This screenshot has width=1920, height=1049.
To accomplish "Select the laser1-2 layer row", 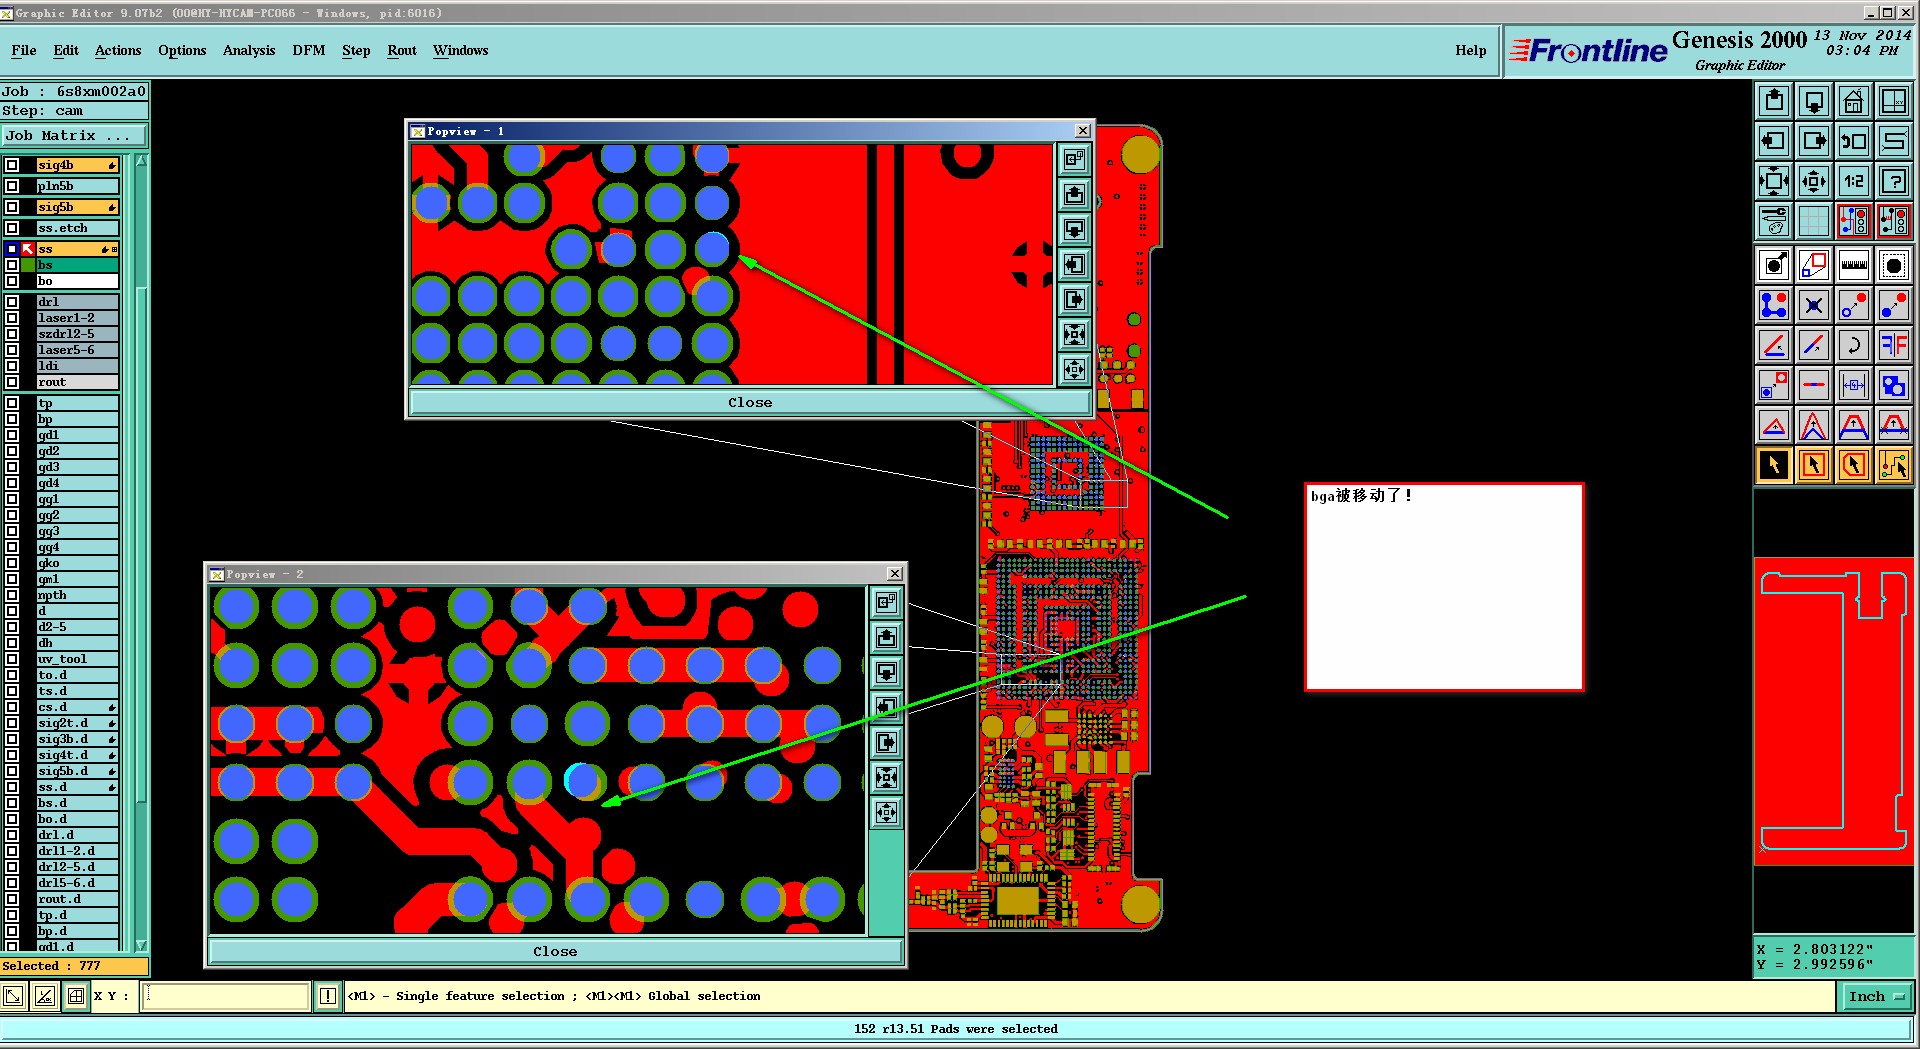I will point(78,318).
